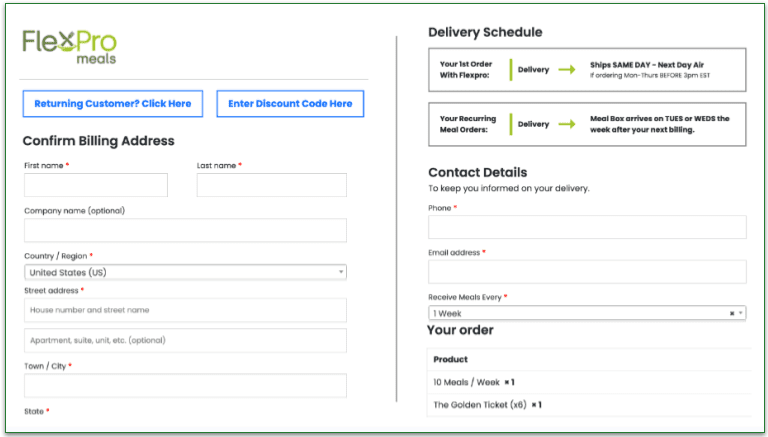
Task: Select the Apartment, suite, unit field
Action: (185, 340)
